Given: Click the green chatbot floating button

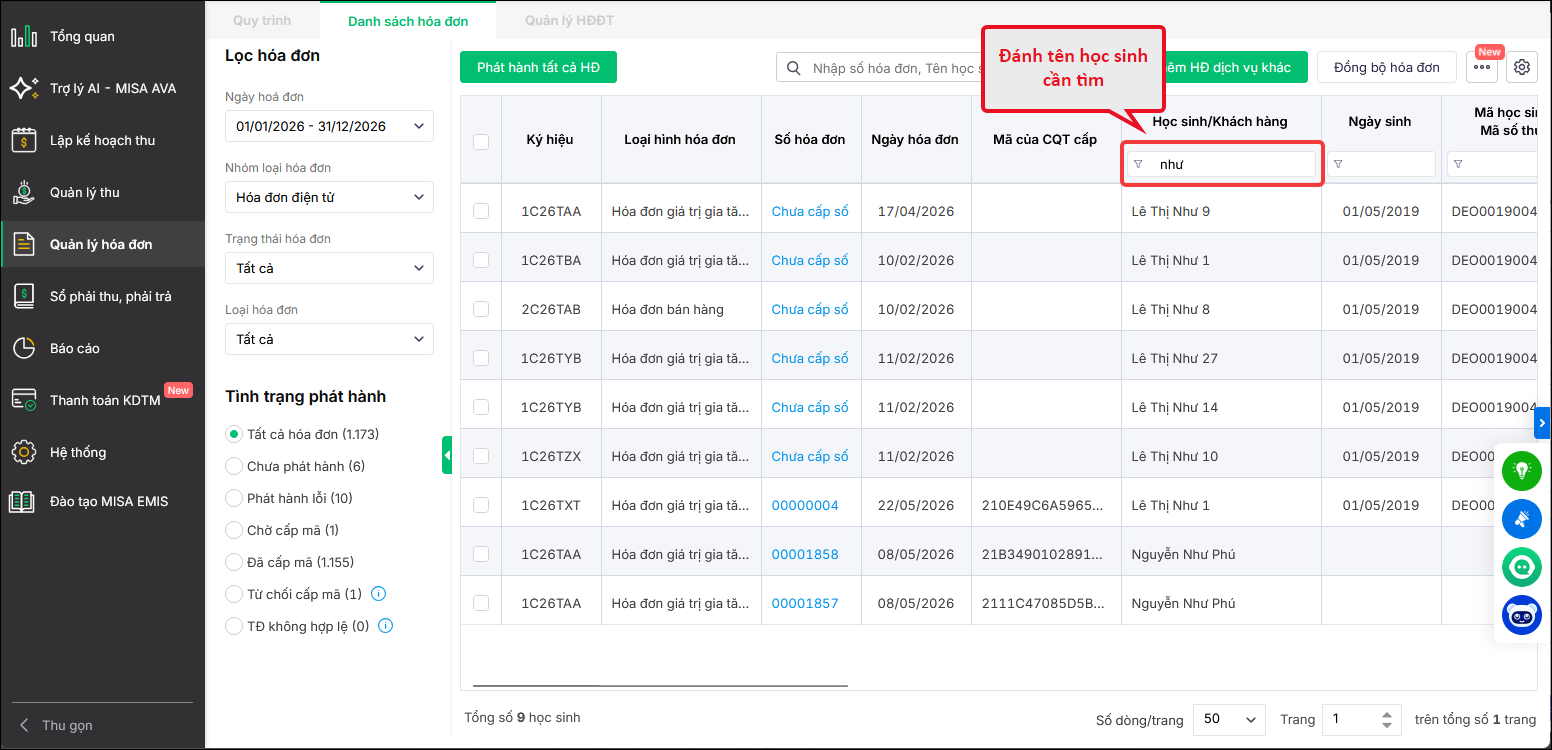Looking at the screenshot, I should point(1522,566).
